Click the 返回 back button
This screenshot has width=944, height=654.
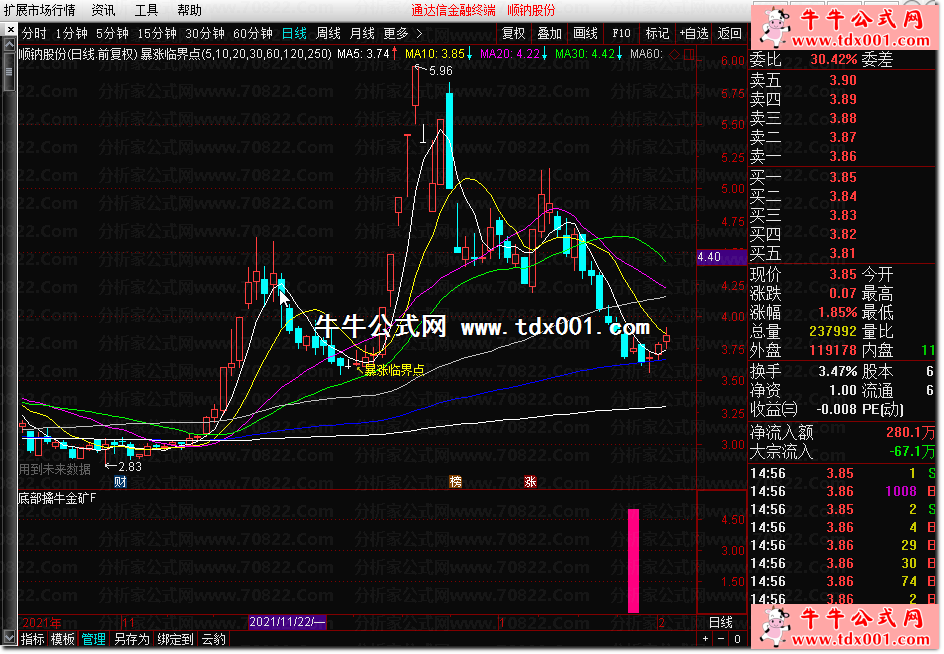coord(730,34)
